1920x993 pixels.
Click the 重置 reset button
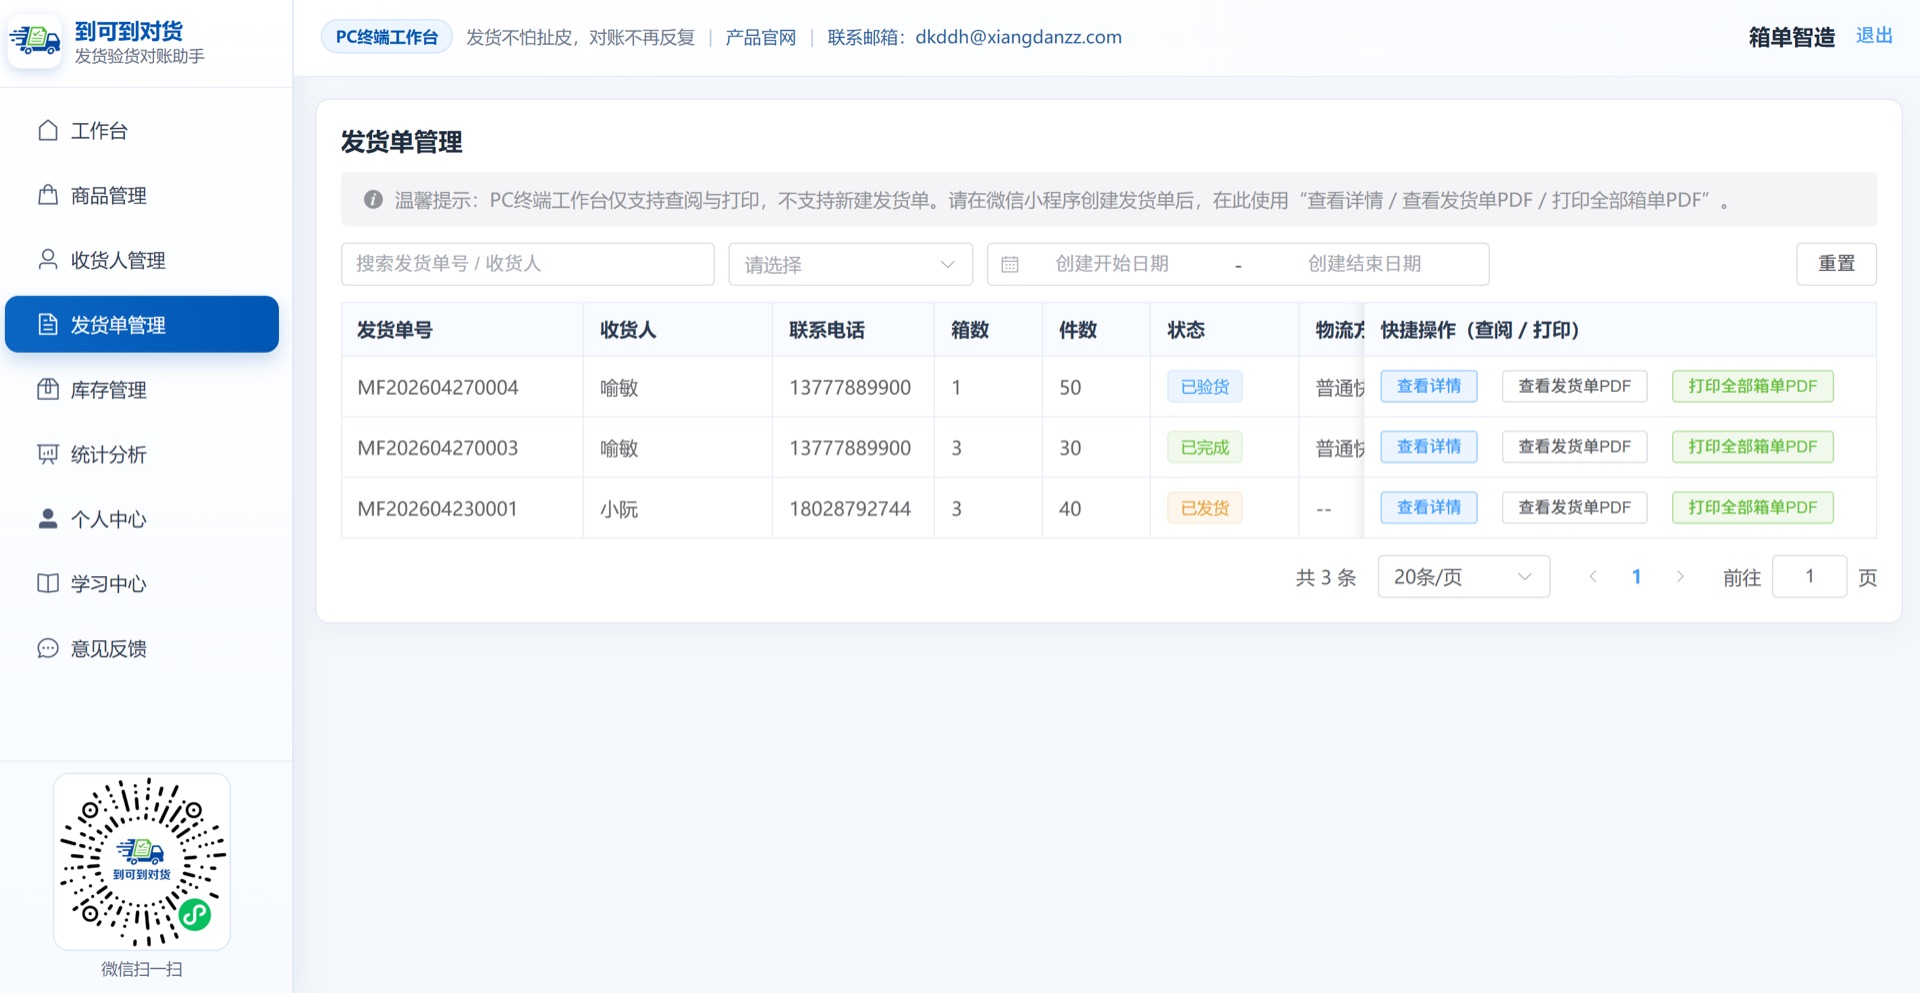click(1836, 264)
